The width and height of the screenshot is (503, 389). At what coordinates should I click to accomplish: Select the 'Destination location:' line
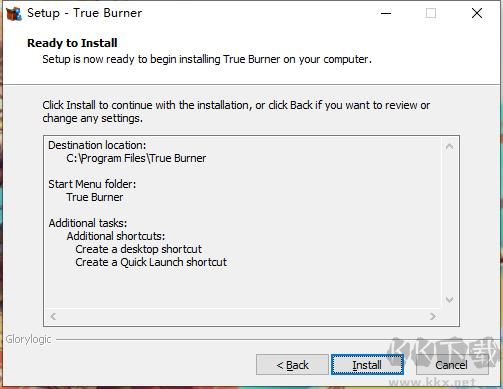pyautogui.click(x=97, y=145)
